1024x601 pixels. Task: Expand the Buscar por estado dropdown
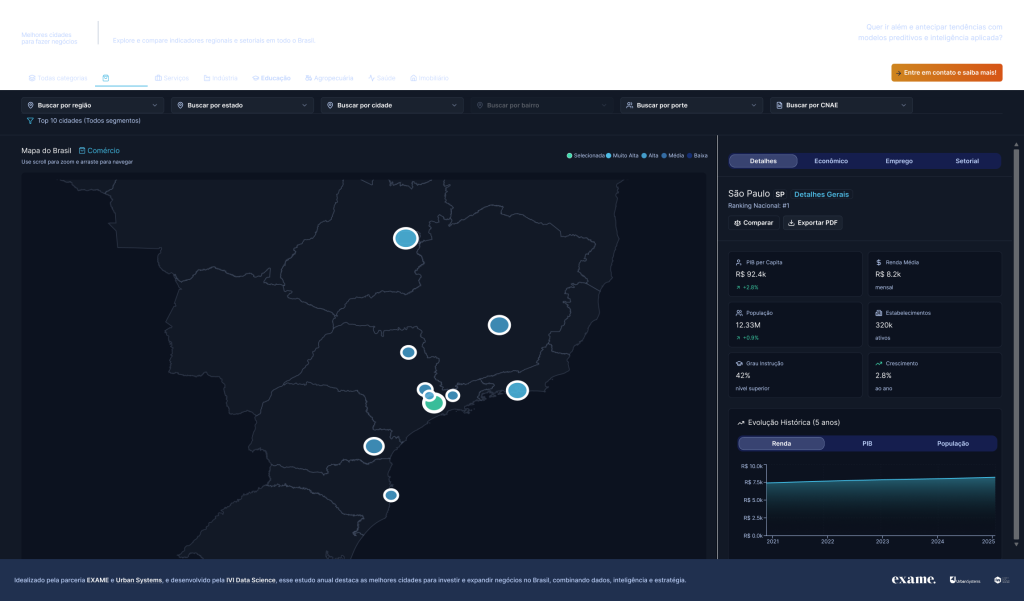click(x=242, y=105)
